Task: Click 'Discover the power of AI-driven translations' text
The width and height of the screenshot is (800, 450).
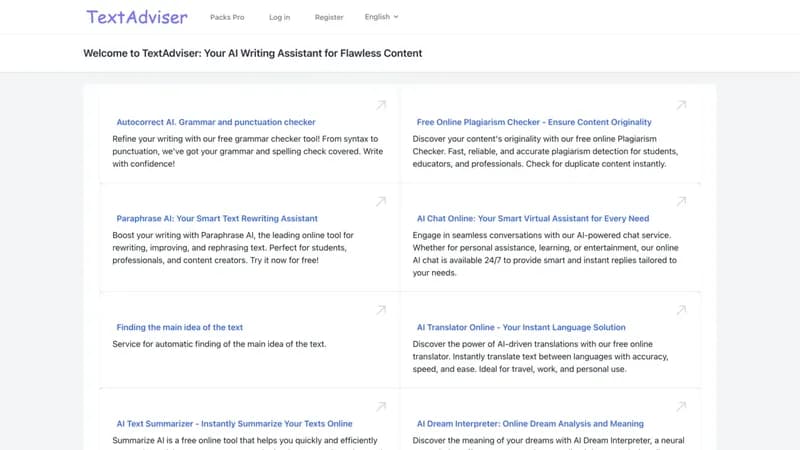Action: (540, 356)
